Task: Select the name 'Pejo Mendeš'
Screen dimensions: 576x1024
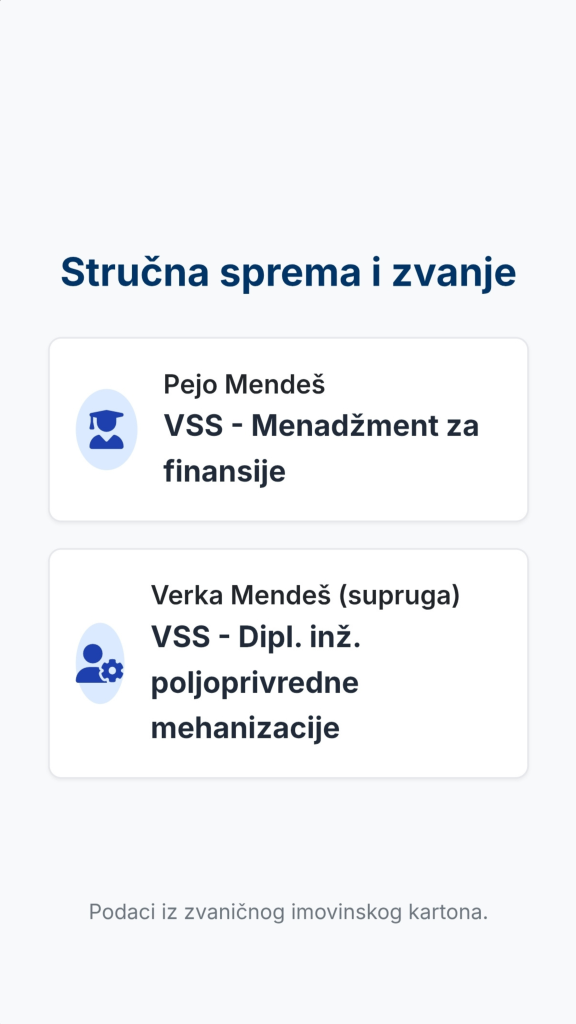Action: click(244, 385)
